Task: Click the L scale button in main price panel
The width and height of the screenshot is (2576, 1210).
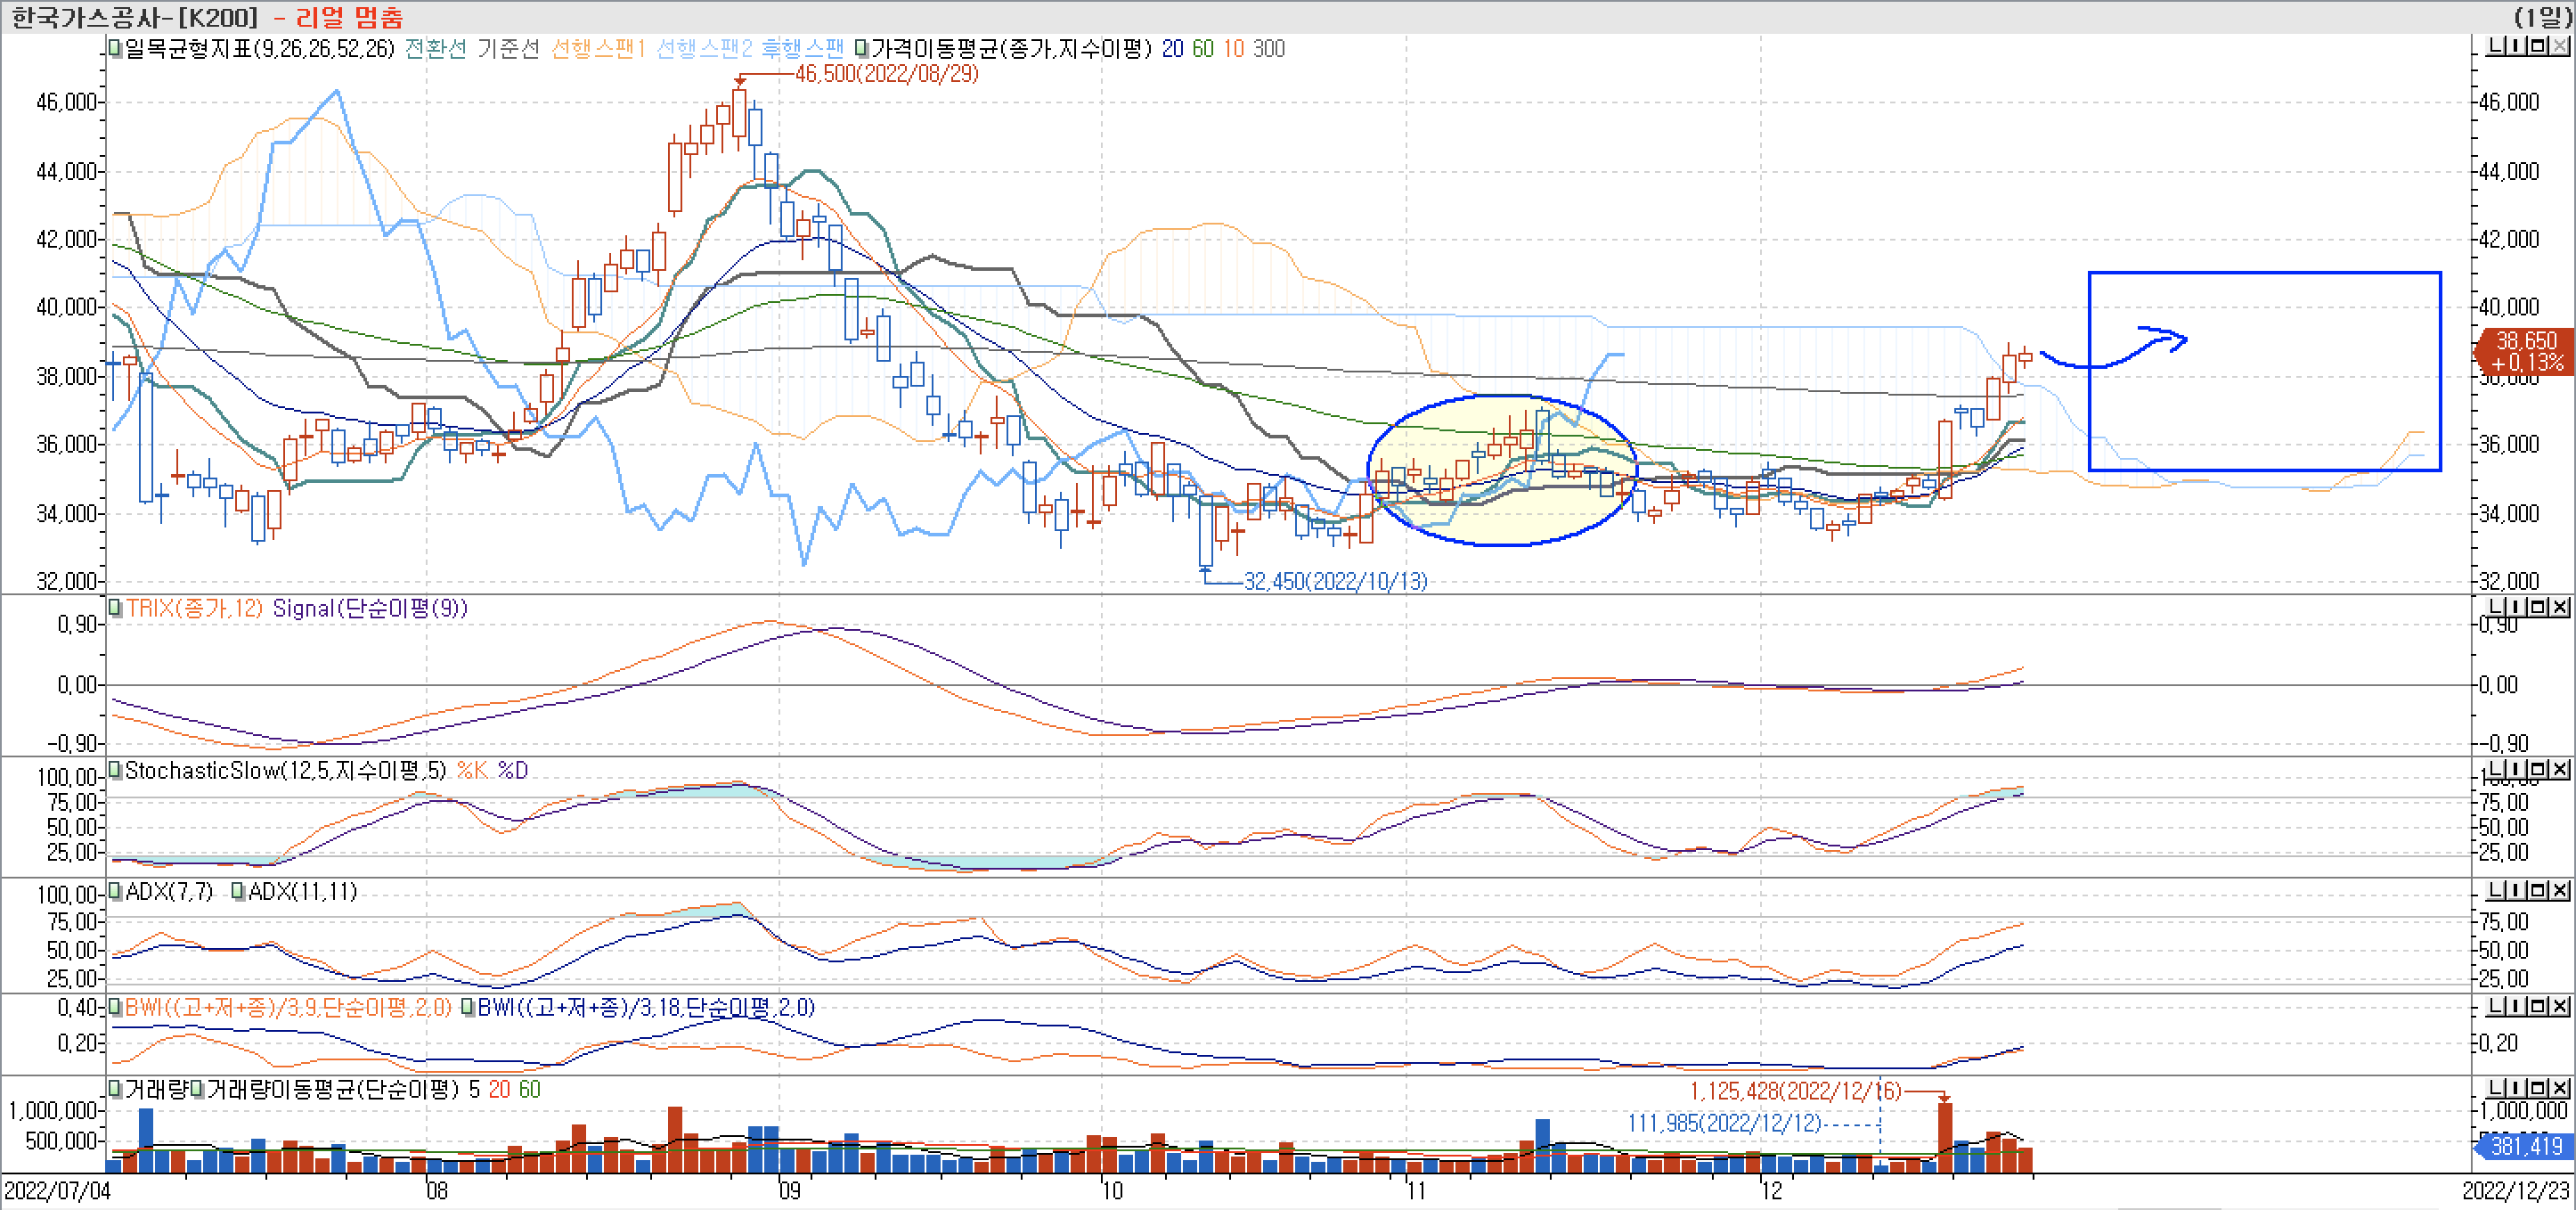Action: 2496,46
